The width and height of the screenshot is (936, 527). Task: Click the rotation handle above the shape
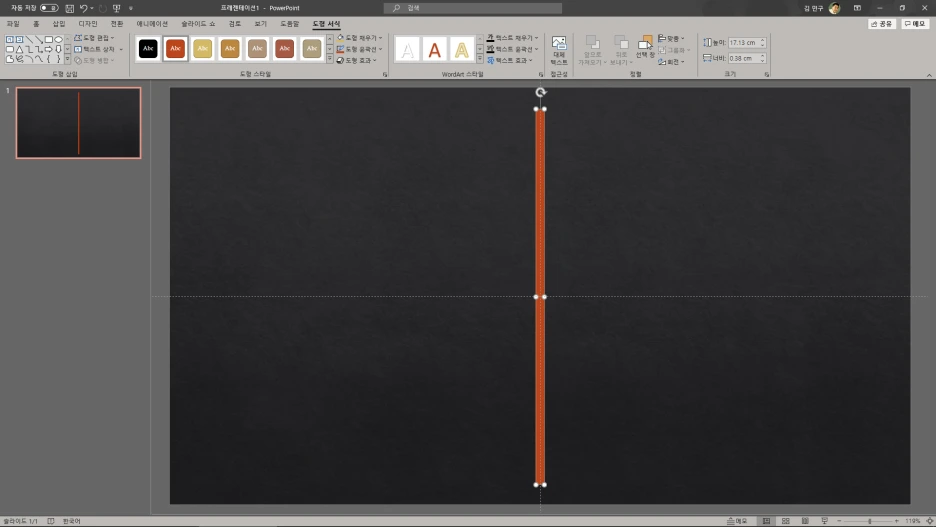(540, 92)
